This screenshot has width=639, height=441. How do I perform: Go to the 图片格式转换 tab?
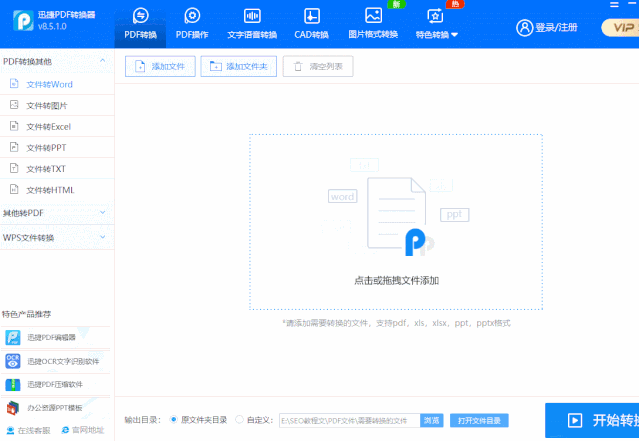point(373,24)
